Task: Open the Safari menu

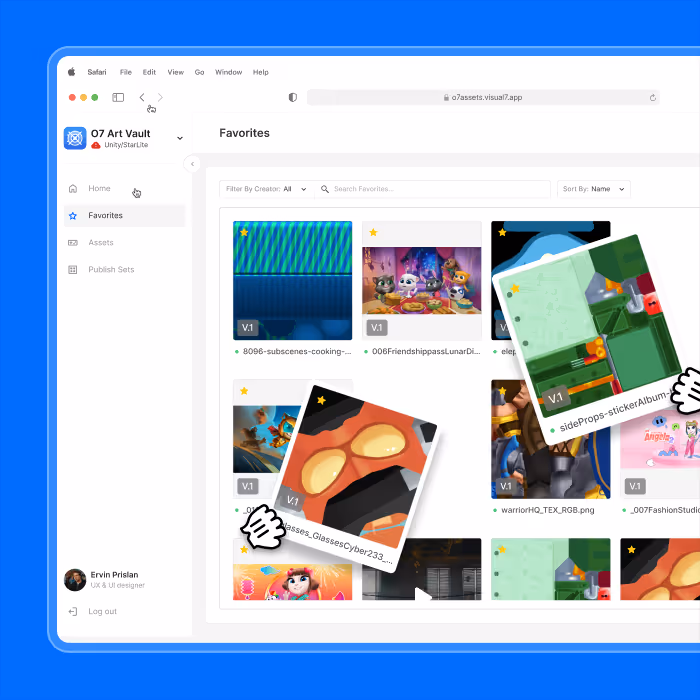Action: [x=97, y=72]
